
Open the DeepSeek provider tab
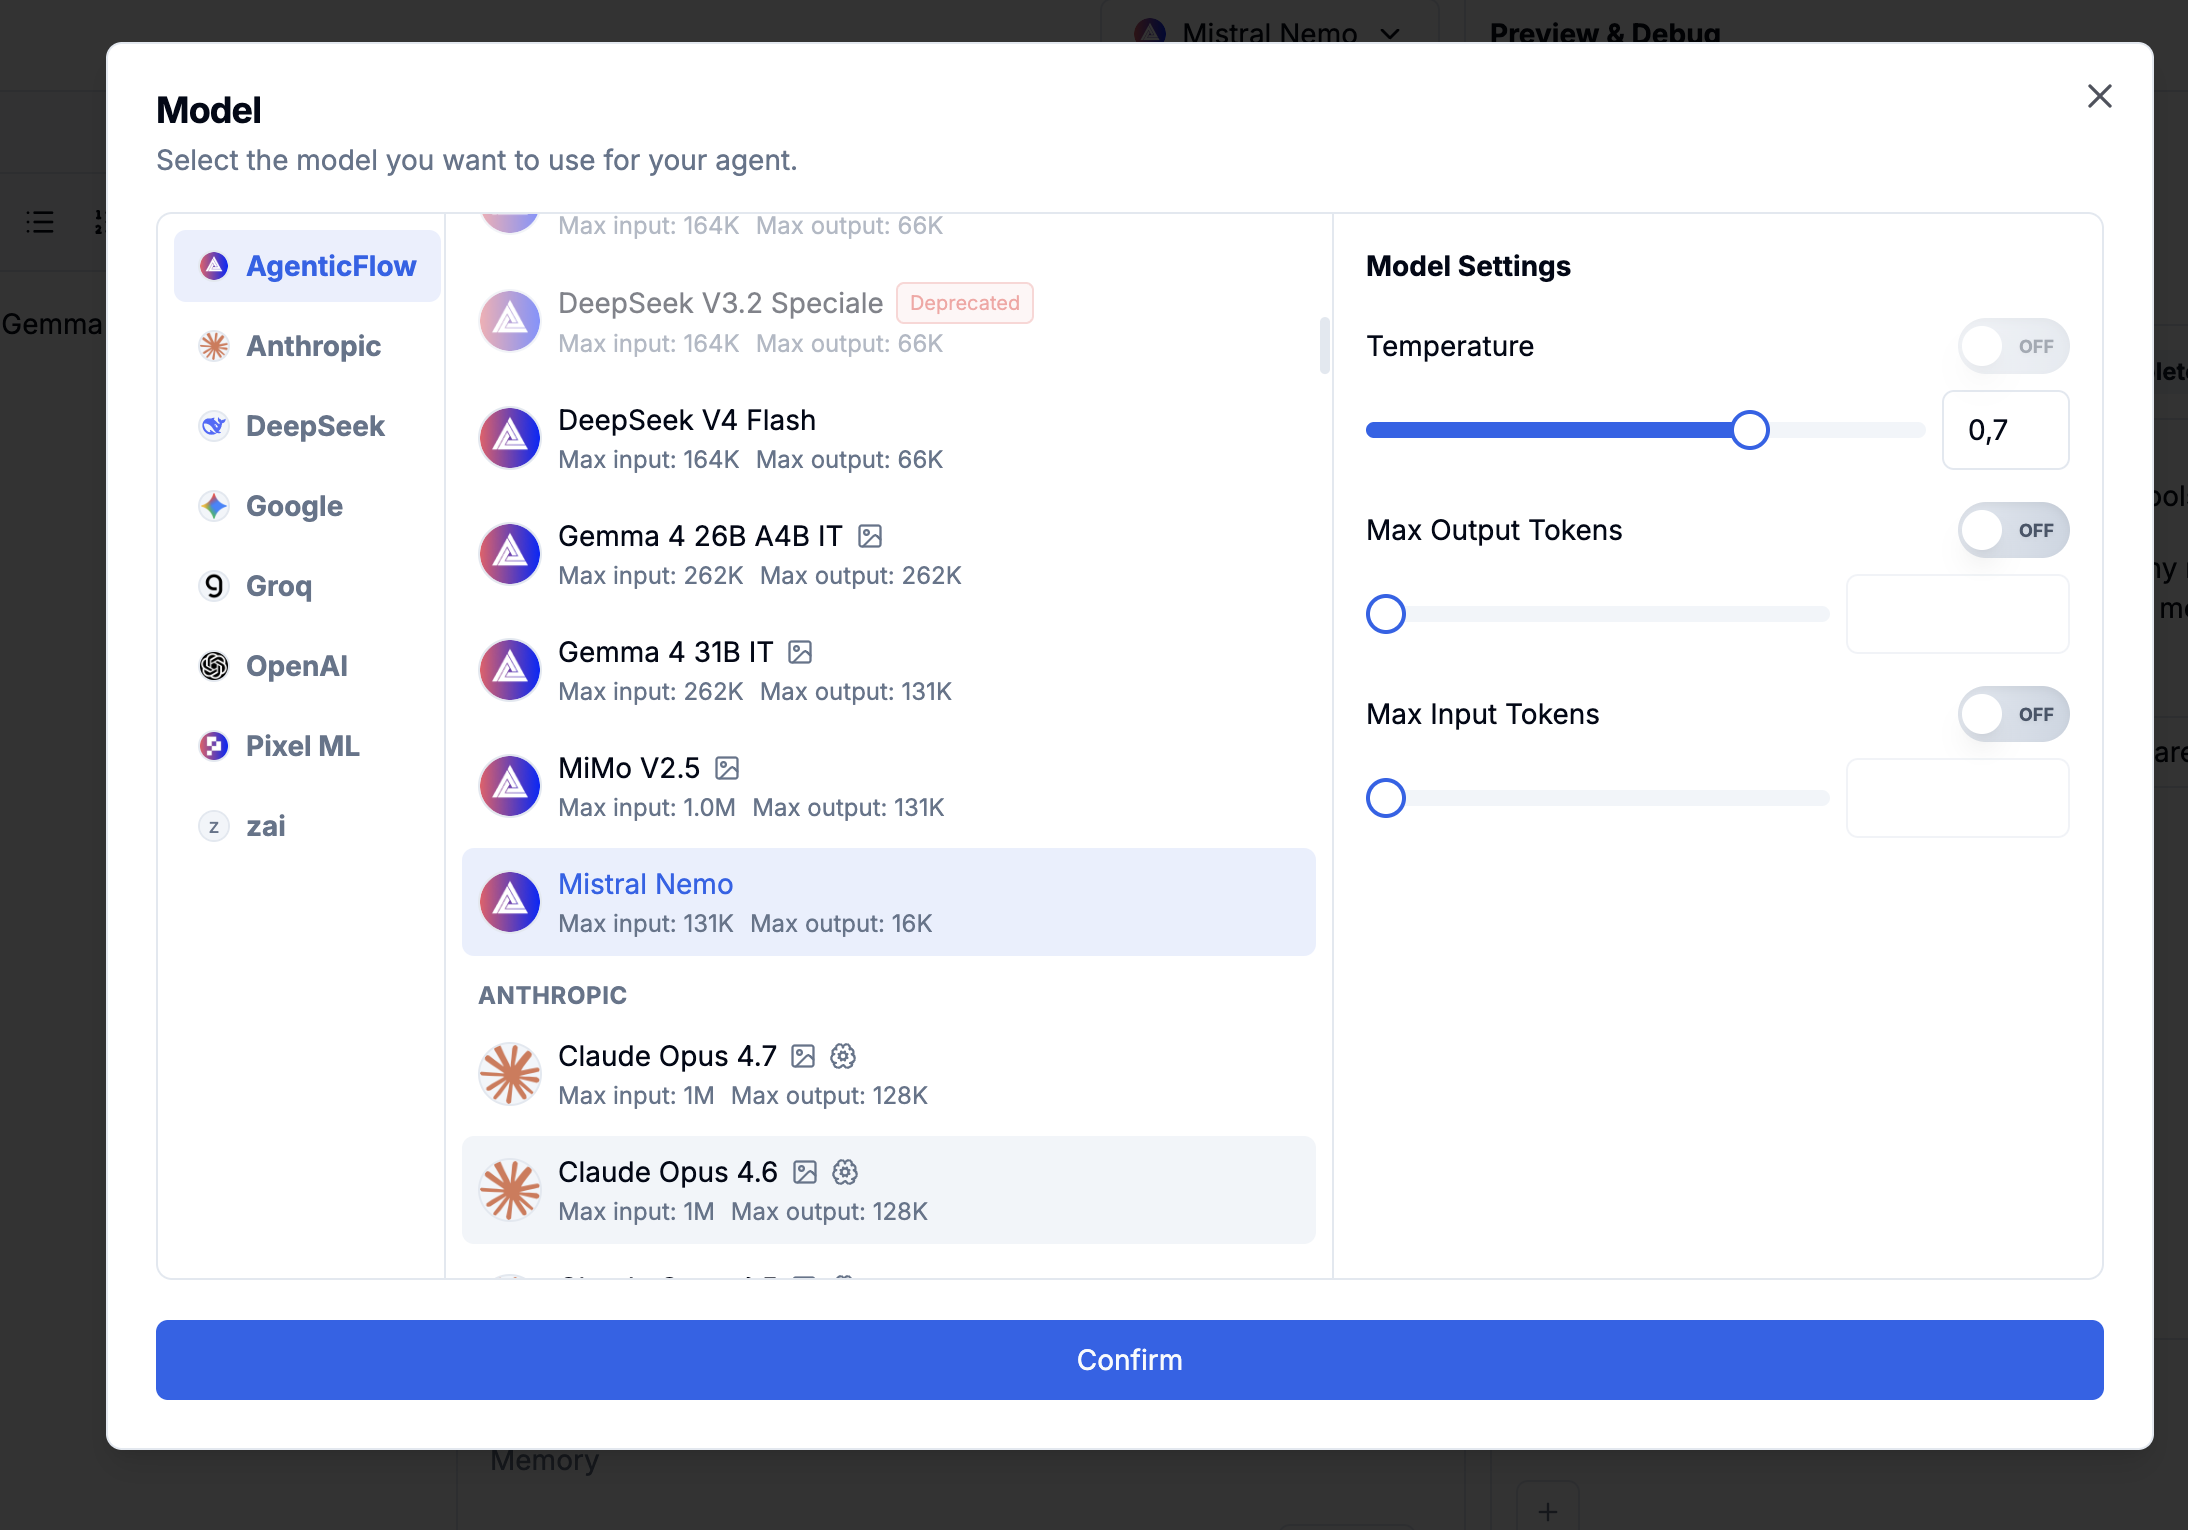tap(307, 426)
